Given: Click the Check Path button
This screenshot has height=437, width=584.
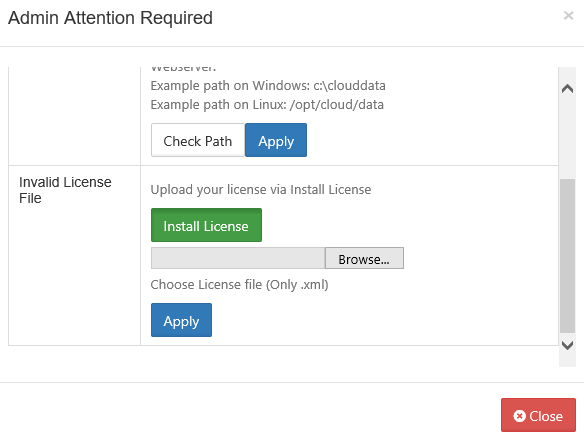Looking at the screenshot, I should tap(198, 140).
